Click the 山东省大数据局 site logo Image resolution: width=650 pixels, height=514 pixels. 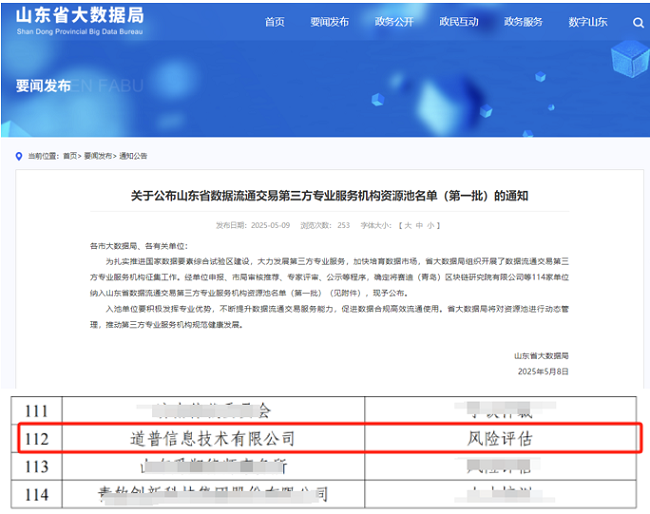pyautogui.click(x=80, y=21)
